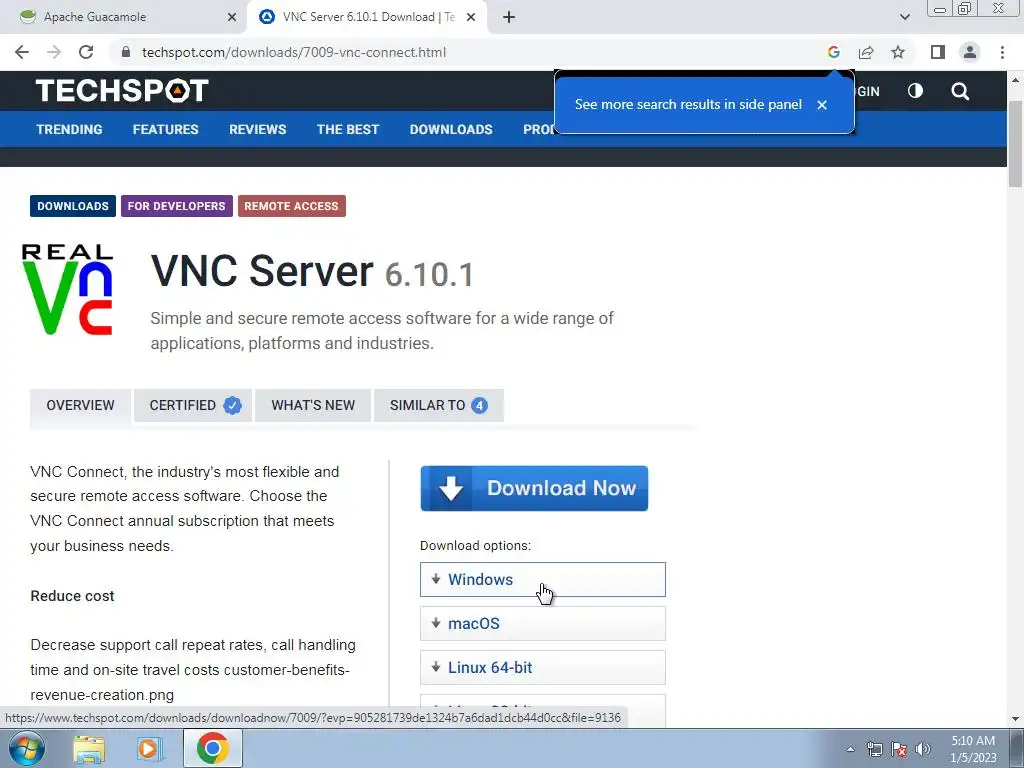Reload the page with the refresh icon
Screen dimensions: 1024x768
tap(86, 52)
